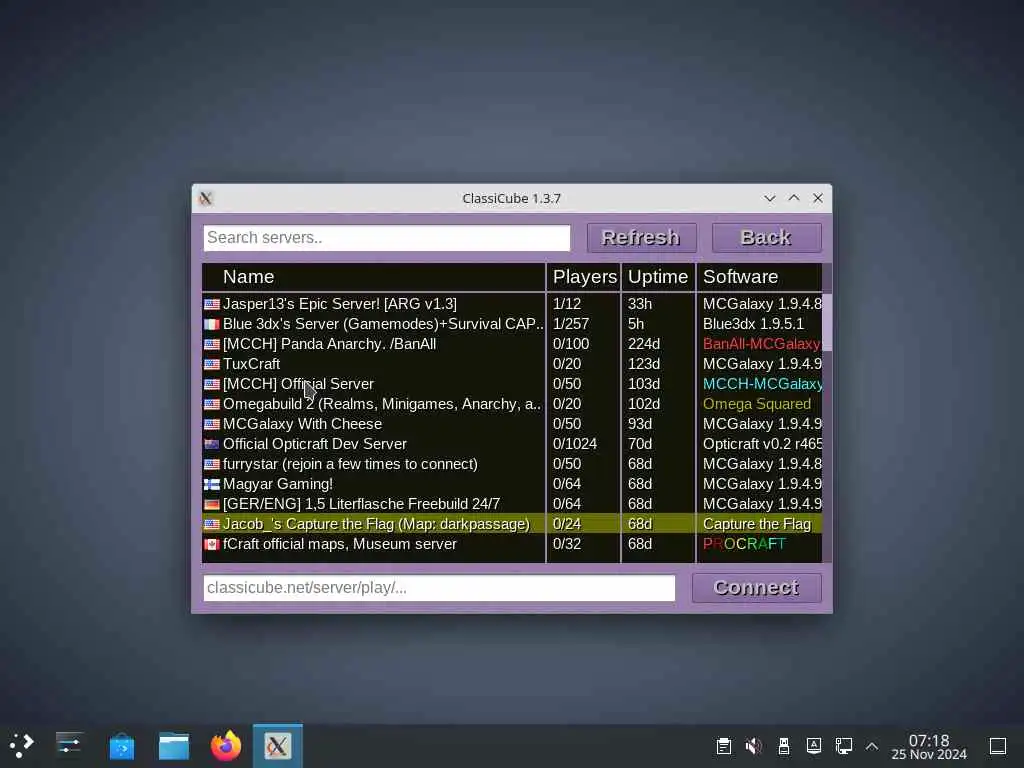Click the 0/1024 players cell
Image resolution: width=1024 pixels, height=768 pixels.
click(x=575, y=444)
